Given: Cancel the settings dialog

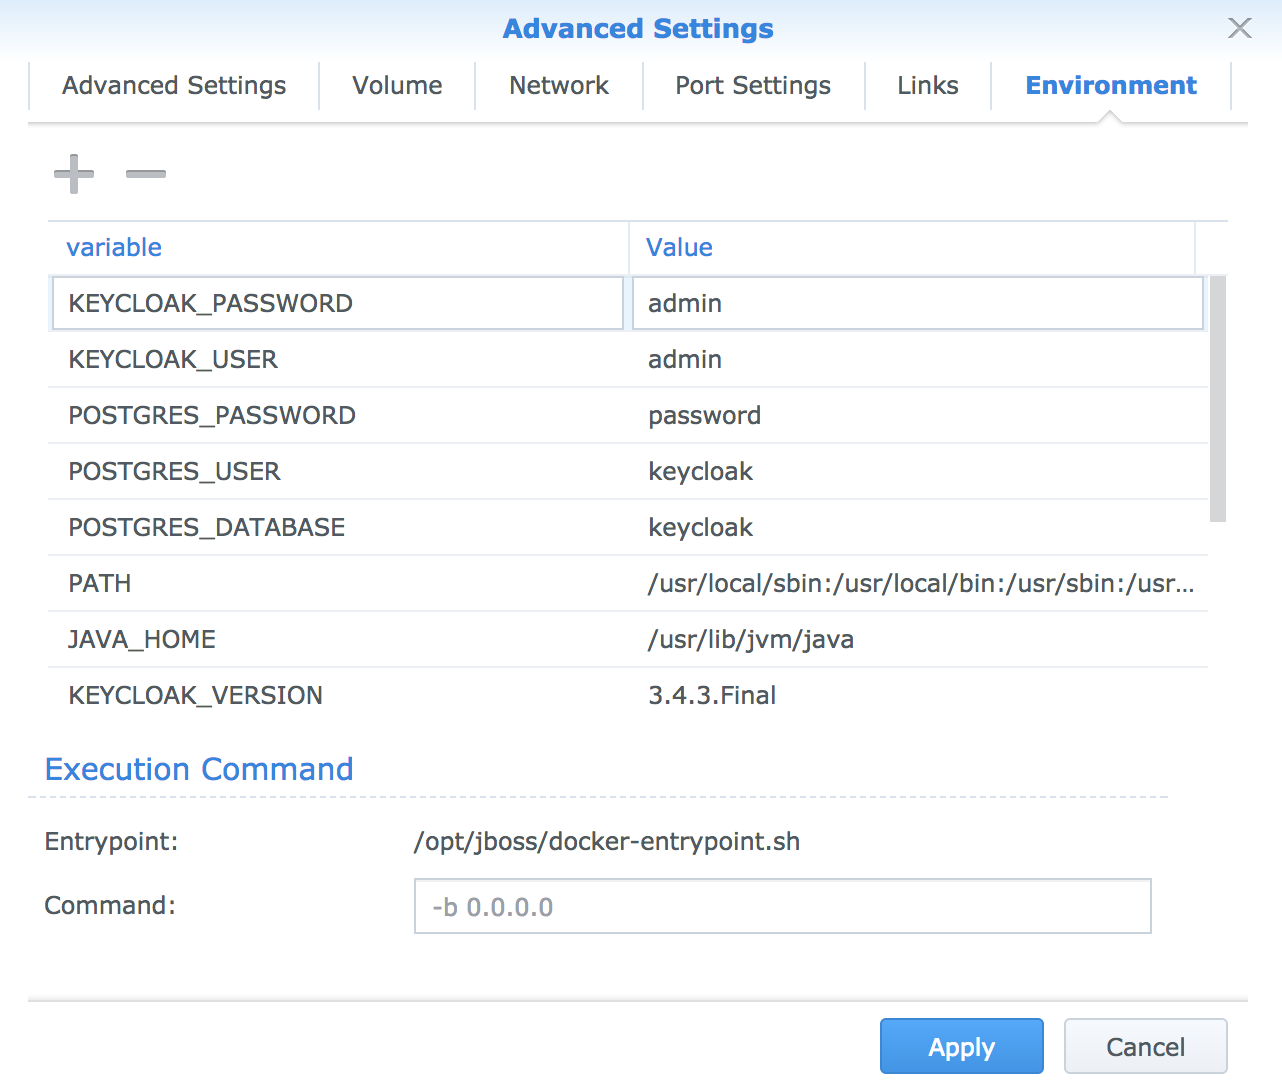Looking at the screenshot, I should click(1146, 1046).
